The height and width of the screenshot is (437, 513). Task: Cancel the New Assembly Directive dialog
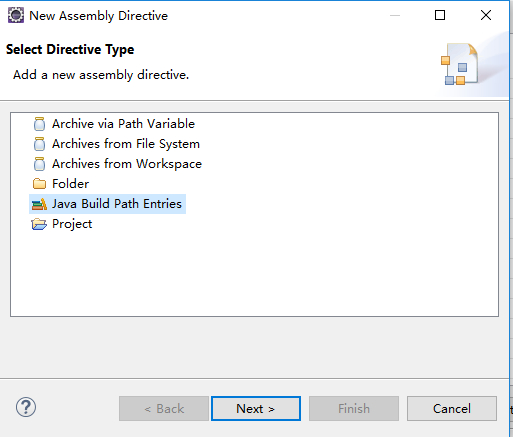tap(452, 408)
